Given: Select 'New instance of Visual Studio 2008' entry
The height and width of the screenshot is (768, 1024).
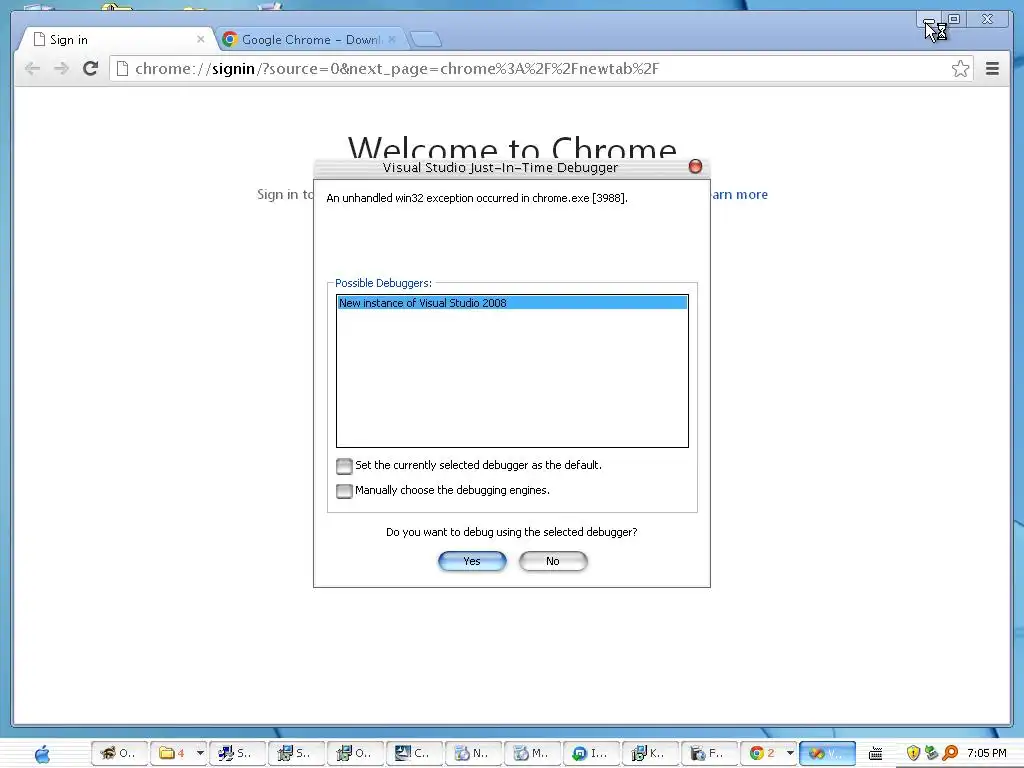Looking at the screenshot, I should point(512,303).
